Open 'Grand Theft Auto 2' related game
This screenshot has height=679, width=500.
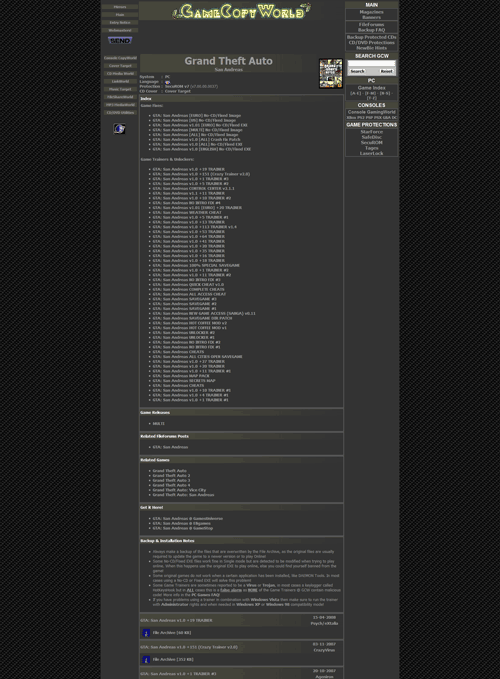171,475
